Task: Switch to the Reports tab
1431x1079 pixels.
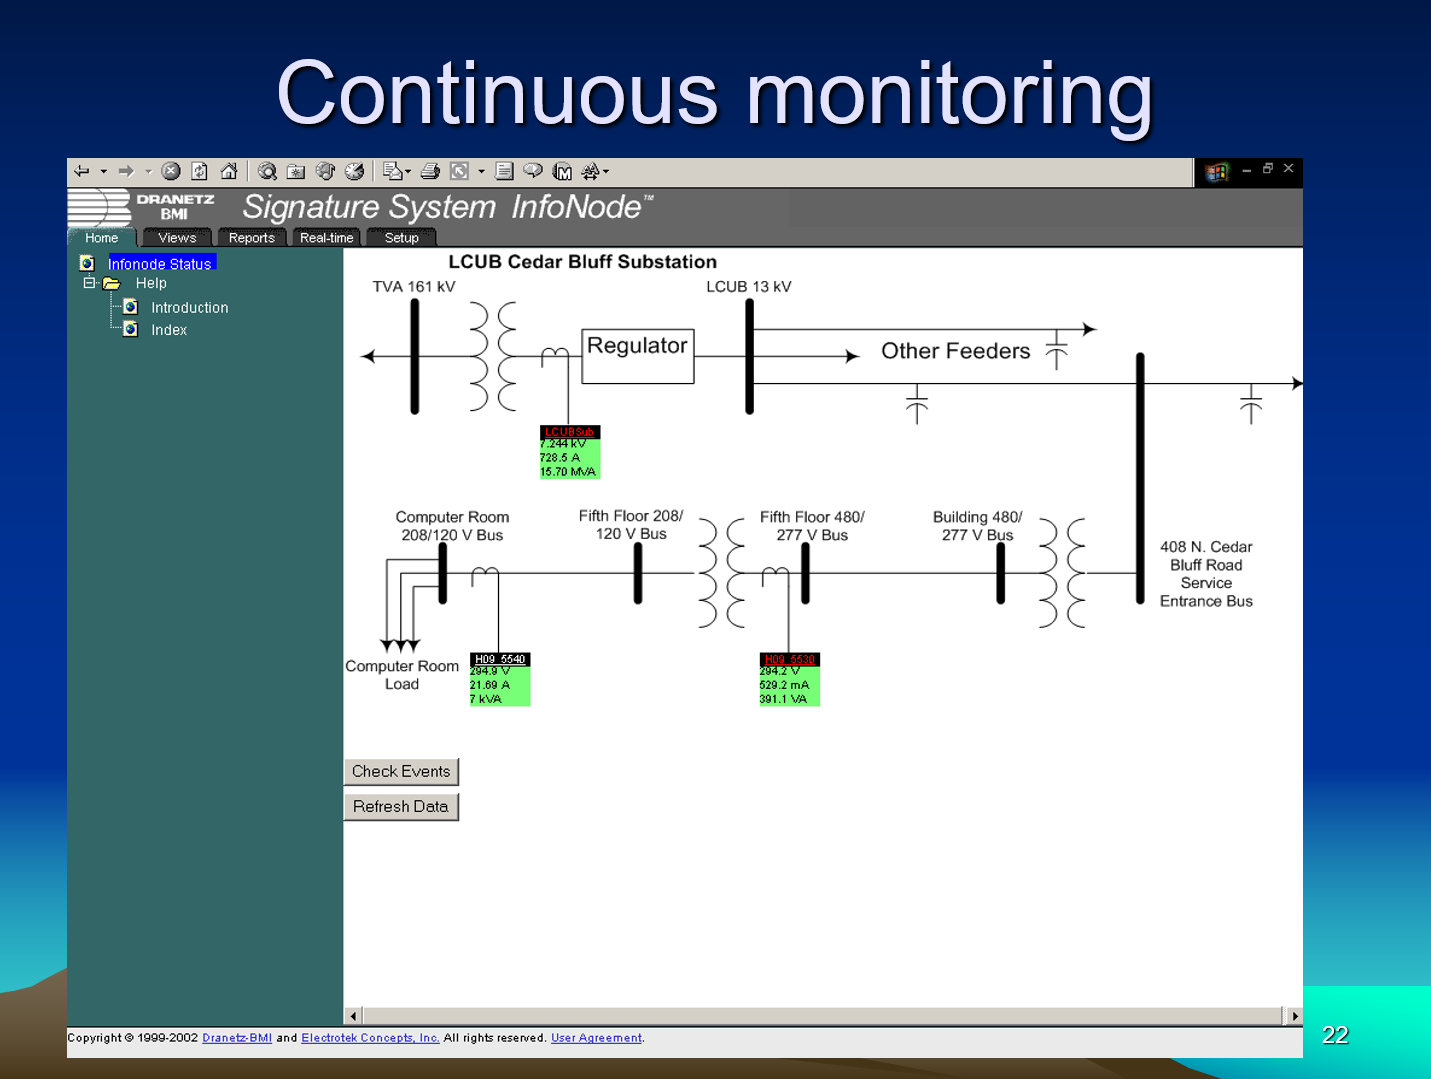Action: coord(251,238)
